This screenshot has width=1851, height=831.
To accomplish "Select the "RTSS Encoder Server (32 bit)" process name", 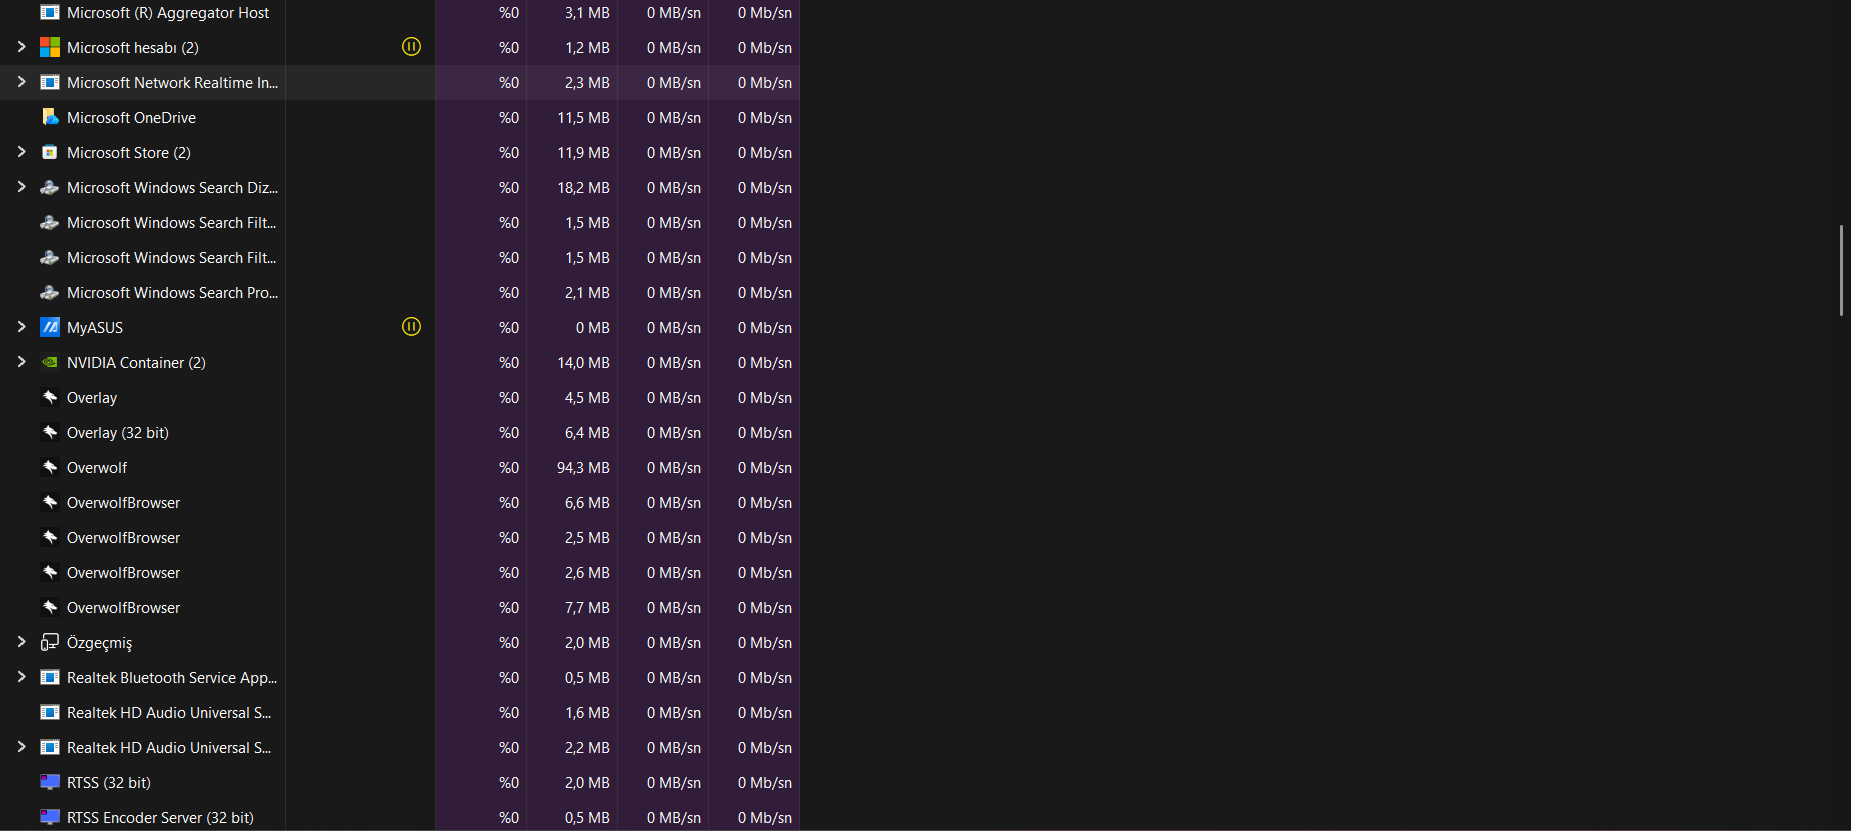I will [160, 818].
